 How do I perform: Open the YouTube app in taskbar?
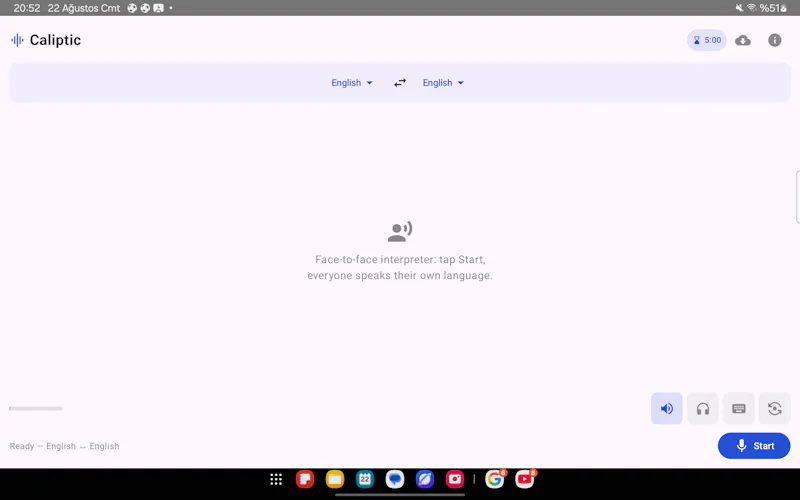(x=524, y=479)
